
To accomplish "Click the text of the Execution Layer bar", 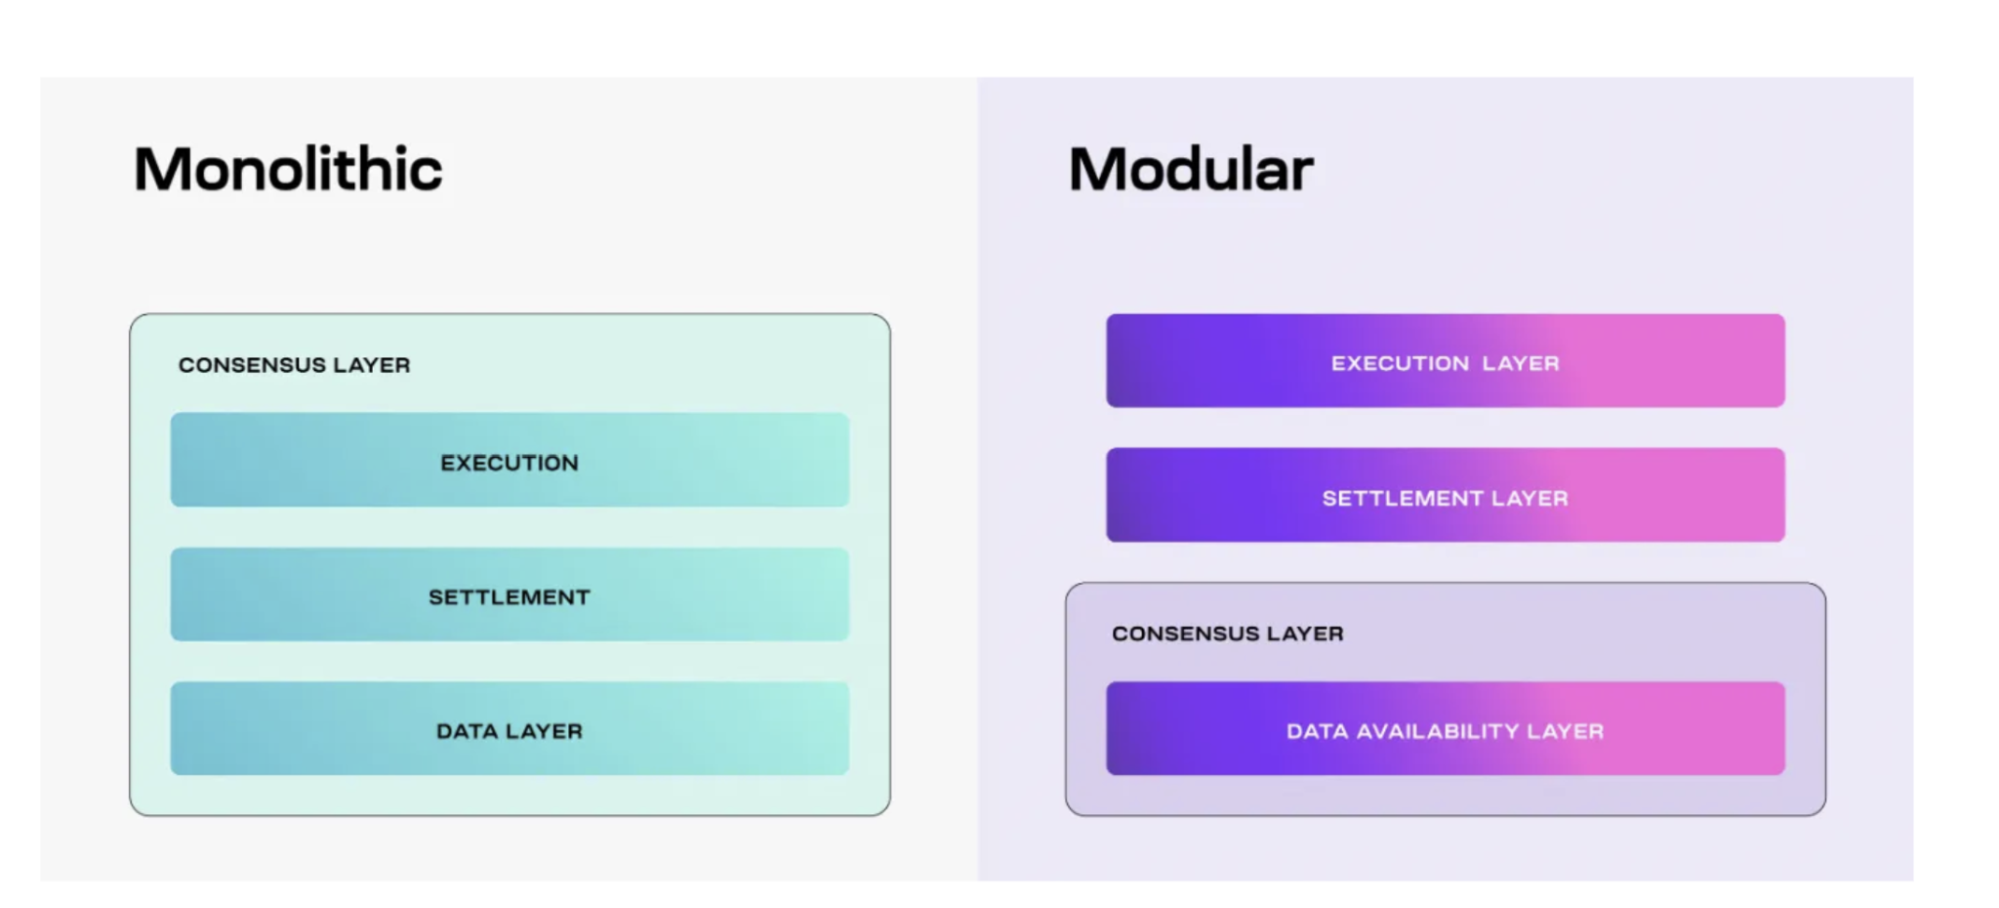I will [x=1444, y=363].
